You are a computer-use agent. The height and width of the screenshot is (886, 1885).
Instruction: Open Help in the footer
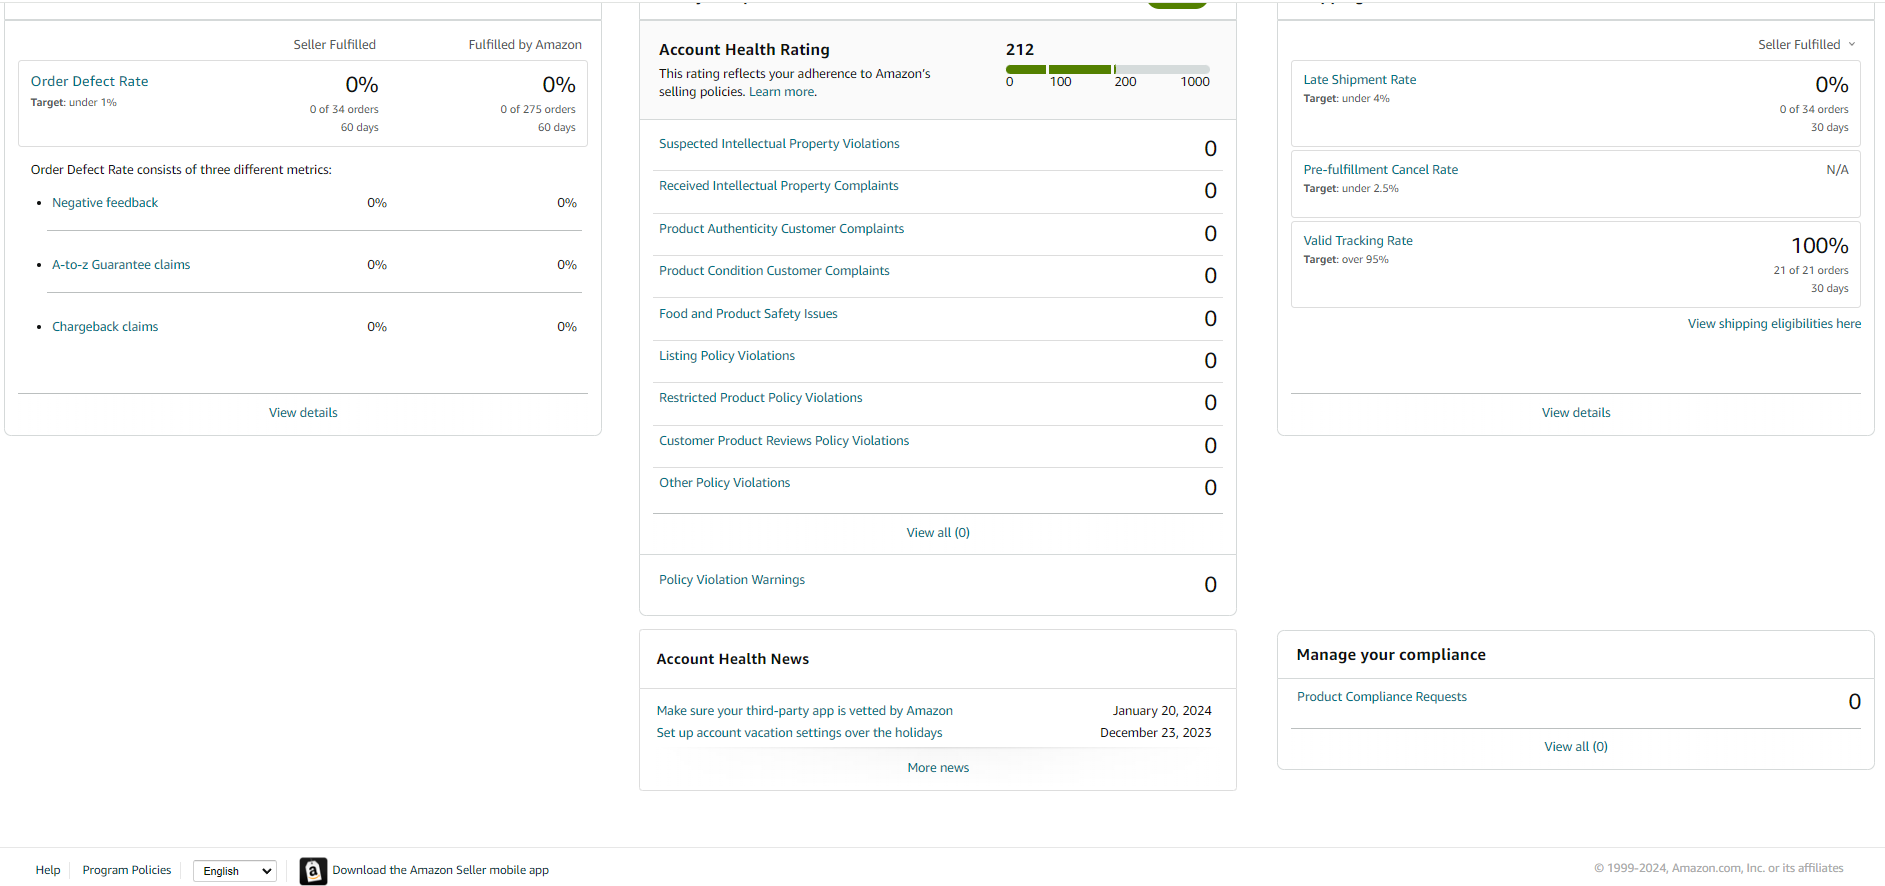click(x=48, y=870)
